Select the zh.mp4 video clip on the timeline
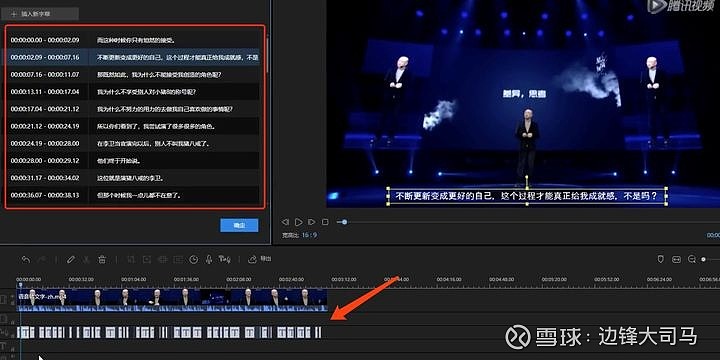 pos(172,300)
